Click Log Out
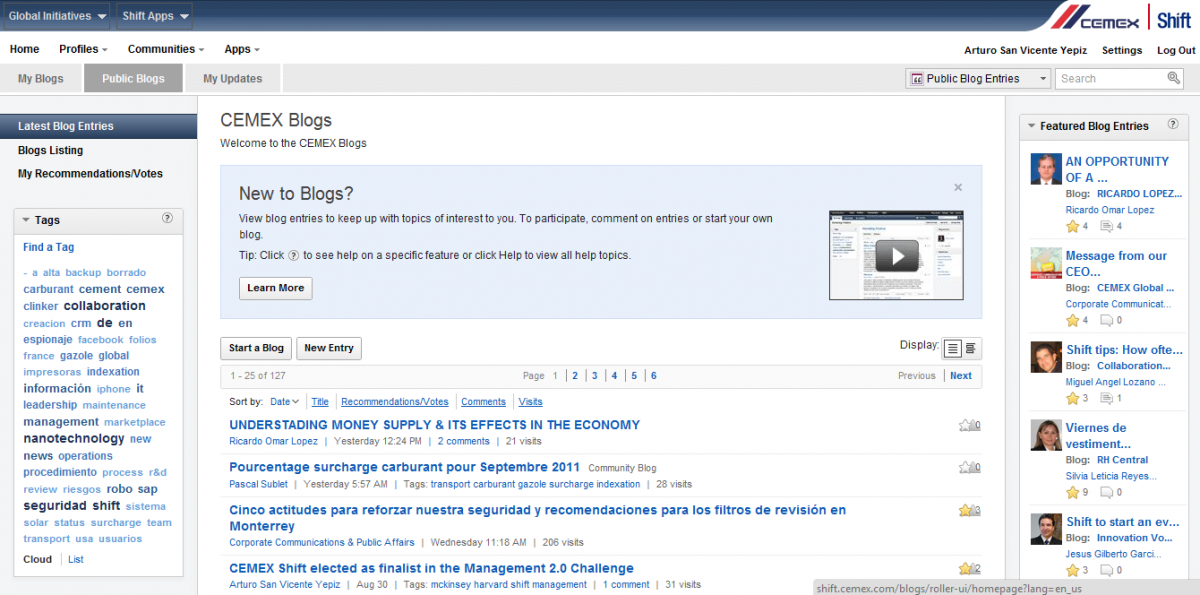The height and width of the screenshot is (595, 1200). (1176, 50)
